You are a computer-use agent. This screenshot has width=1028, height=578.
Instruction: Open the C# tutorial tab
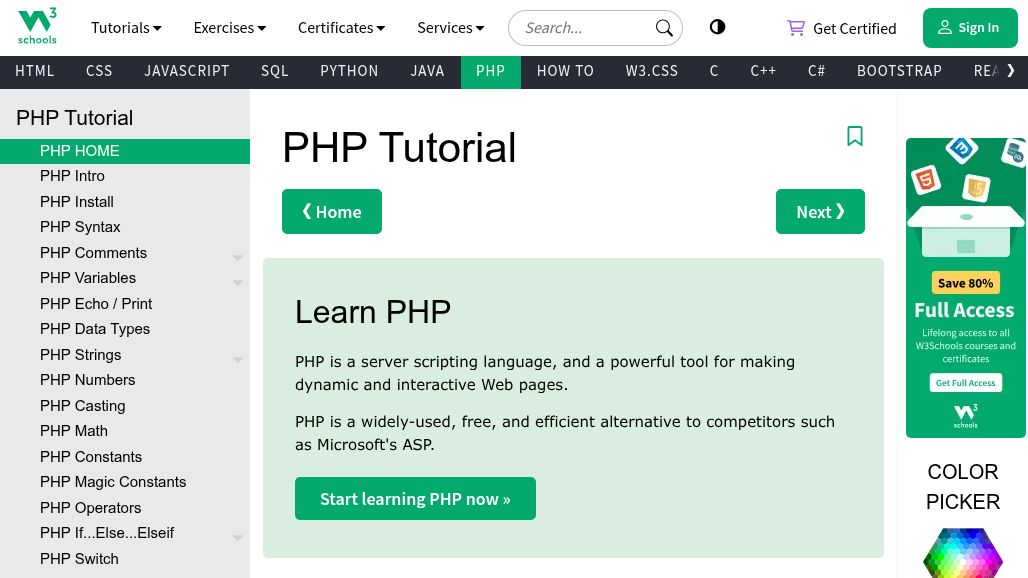(816, 71)
